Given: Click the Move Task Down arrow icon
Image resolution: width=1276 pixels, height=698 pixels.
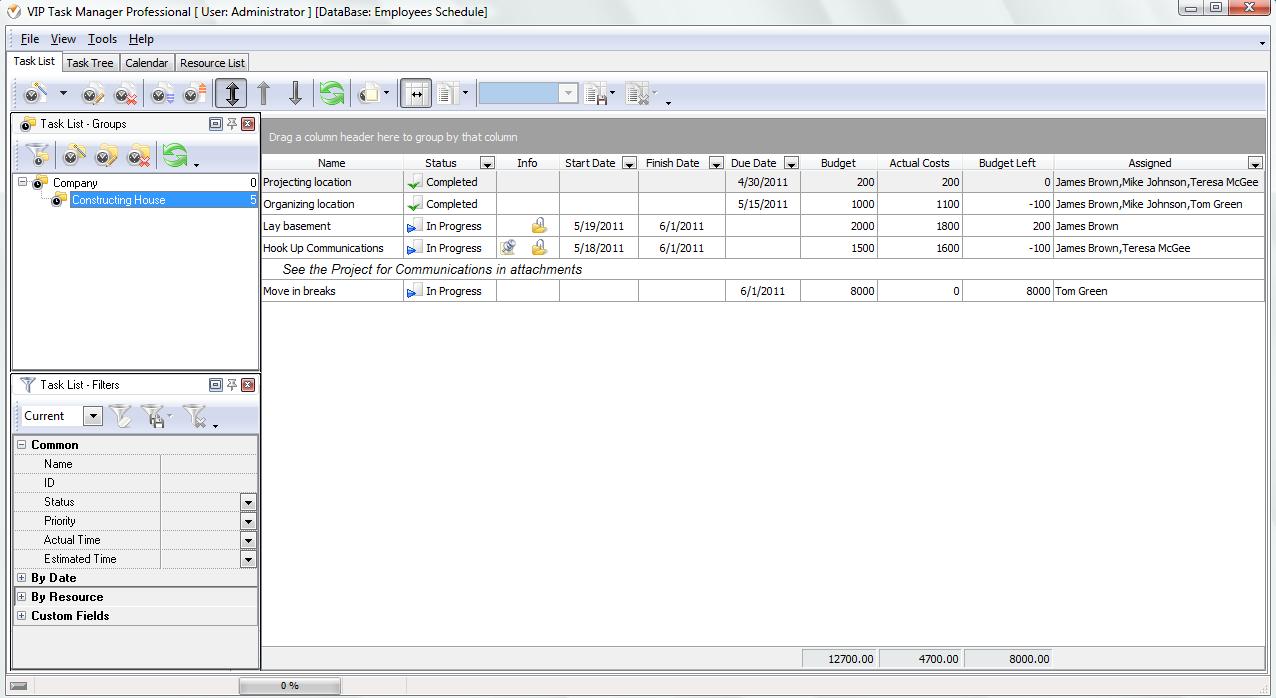Looking at the screenshot, I should coord(295,94).
